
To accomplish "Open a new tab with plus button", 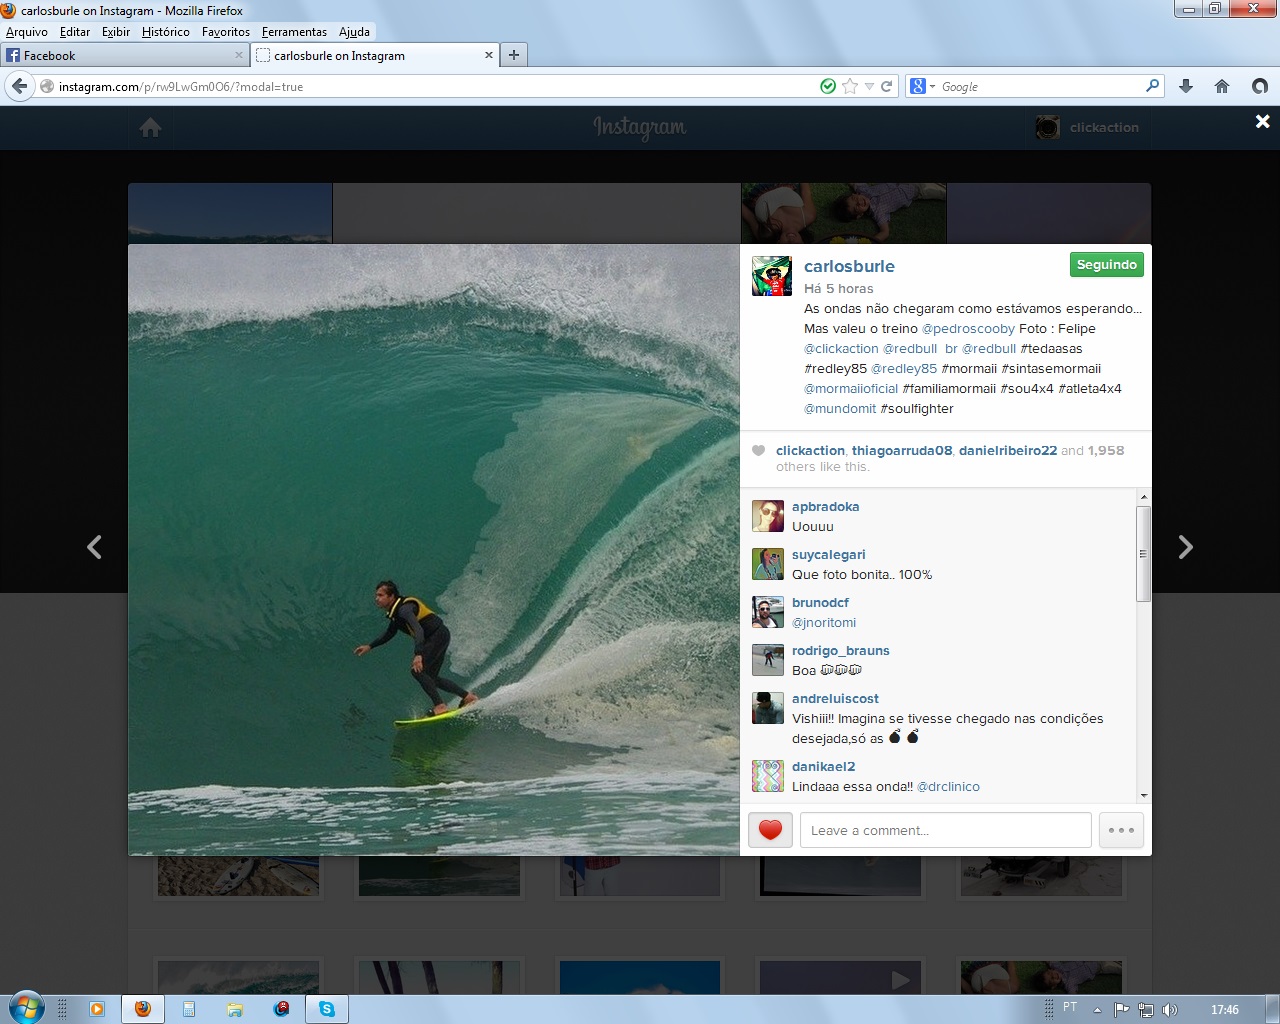I will [x=514, y=55].
